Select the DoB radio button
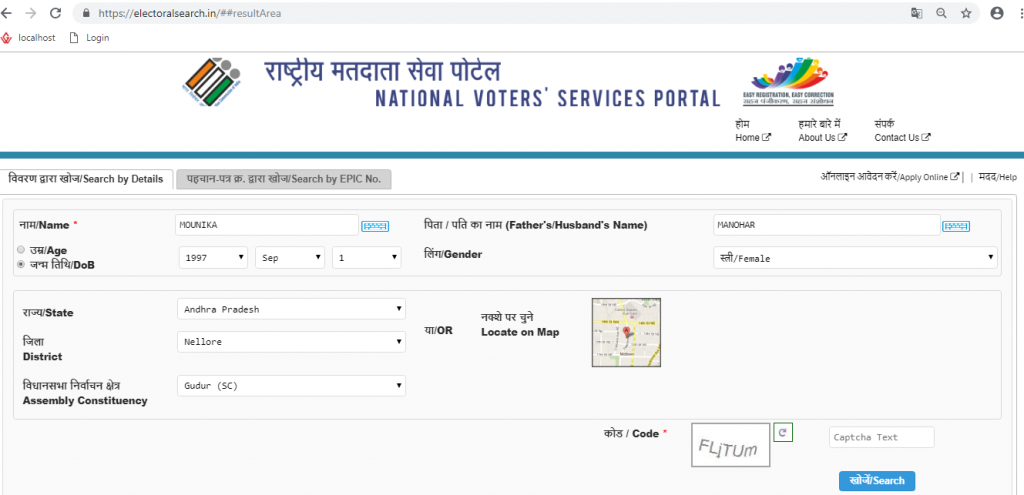Viewport: 1024px width, 495px height. click(x=21, y=264)
